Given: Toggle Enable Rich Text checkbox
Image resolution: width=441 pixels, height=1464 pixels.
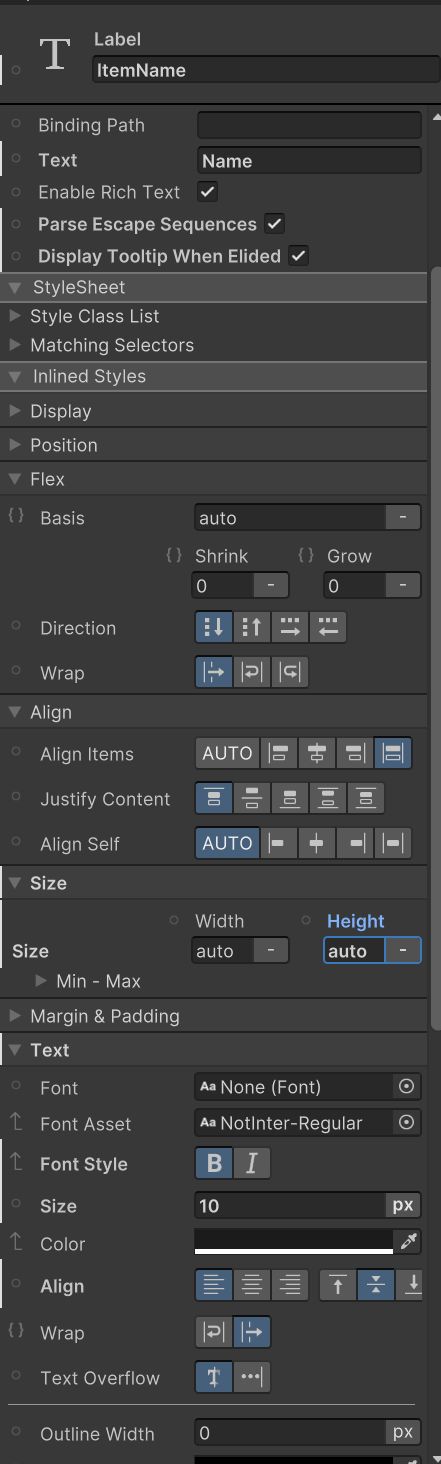Looking at the screenshot, I should tap(208, 191).
